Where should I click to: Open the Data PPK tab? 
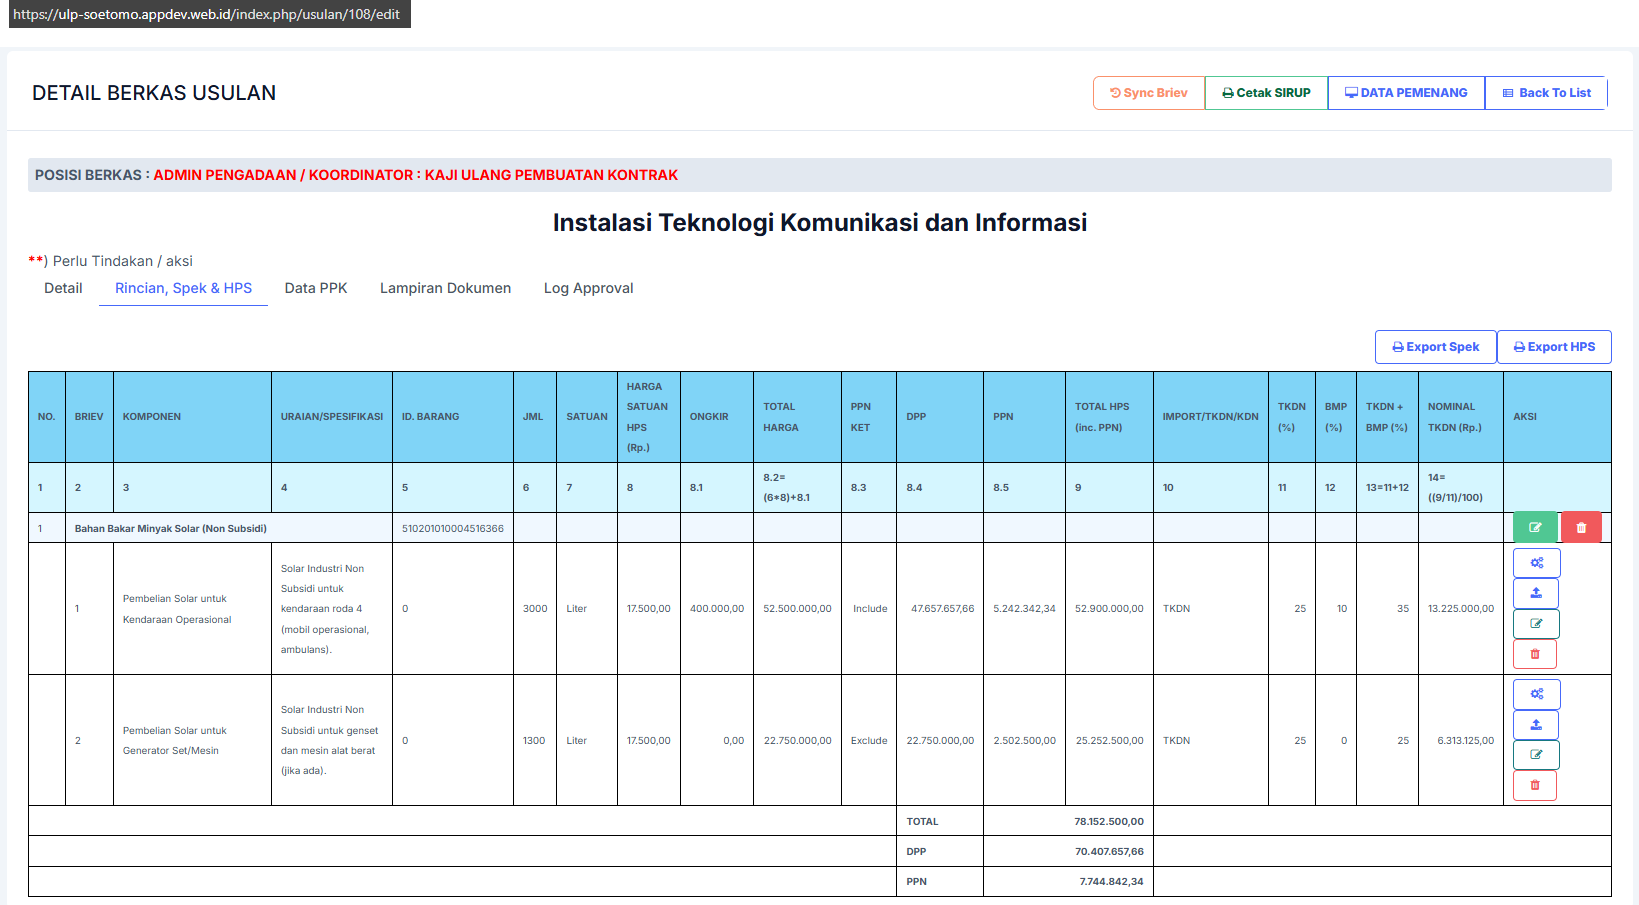316,288
